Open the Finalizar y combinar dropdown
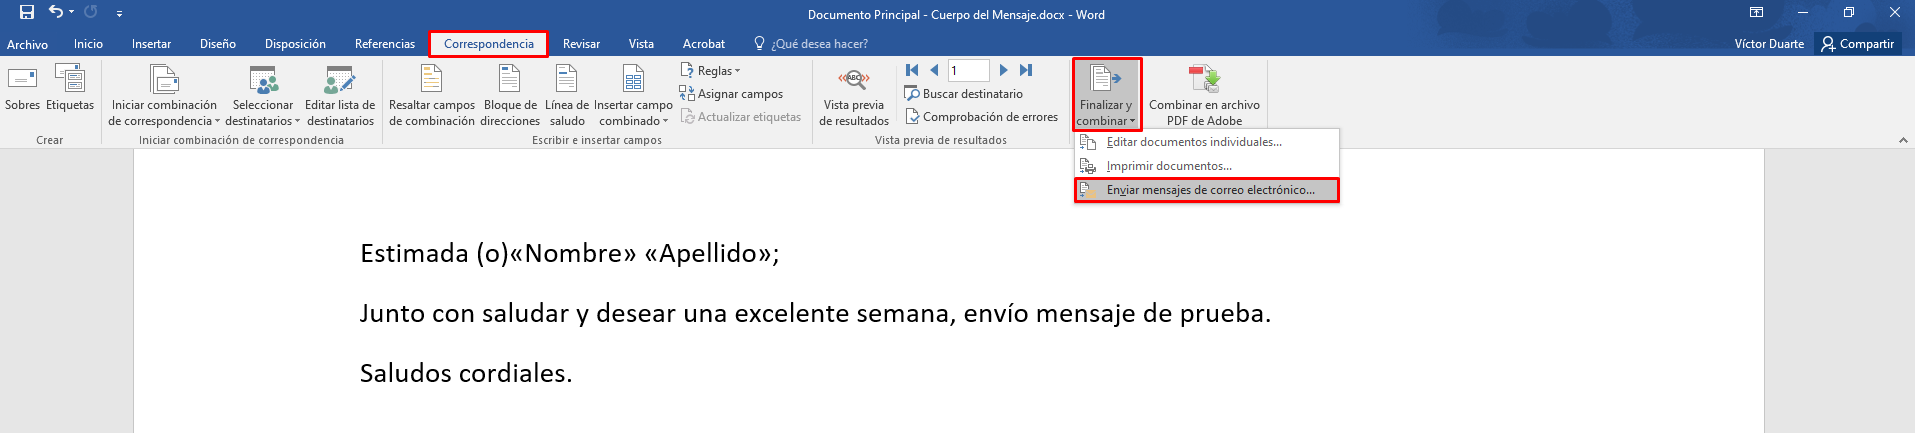This screenshot has width=1915, height=433. [1106, 95]
